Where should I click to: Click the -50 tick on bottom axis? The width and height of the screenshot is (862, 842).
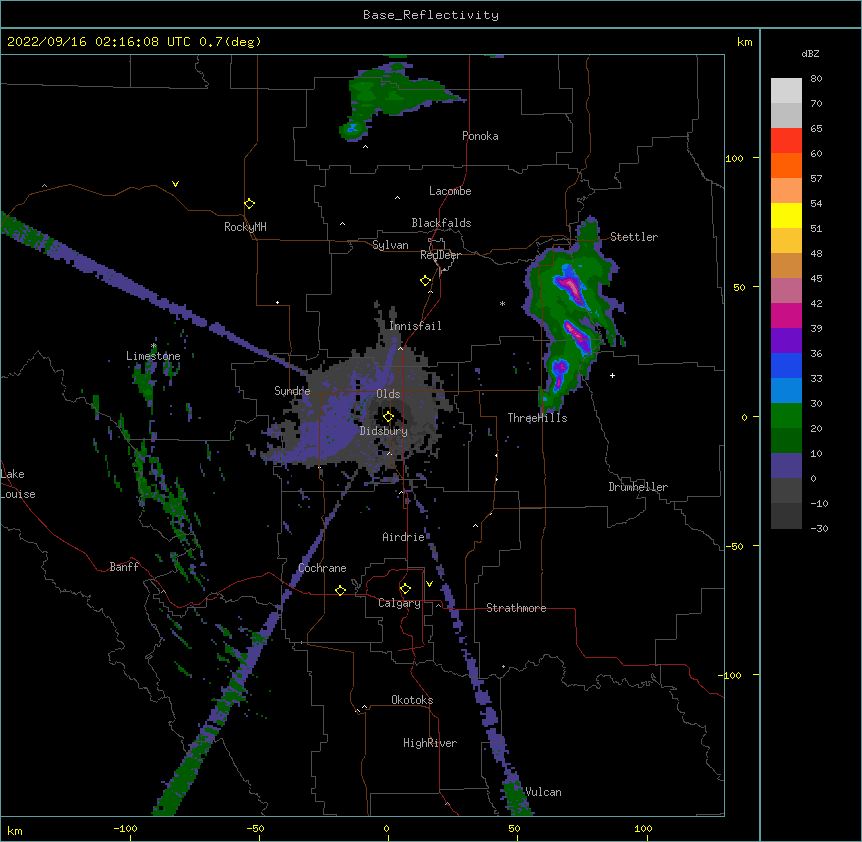[255, 828]
